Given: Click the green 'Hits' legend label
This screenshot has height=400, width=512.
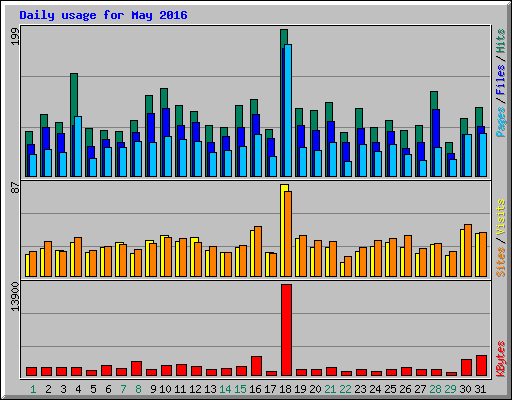Looking at the screenshot, I should pos(500,41).
